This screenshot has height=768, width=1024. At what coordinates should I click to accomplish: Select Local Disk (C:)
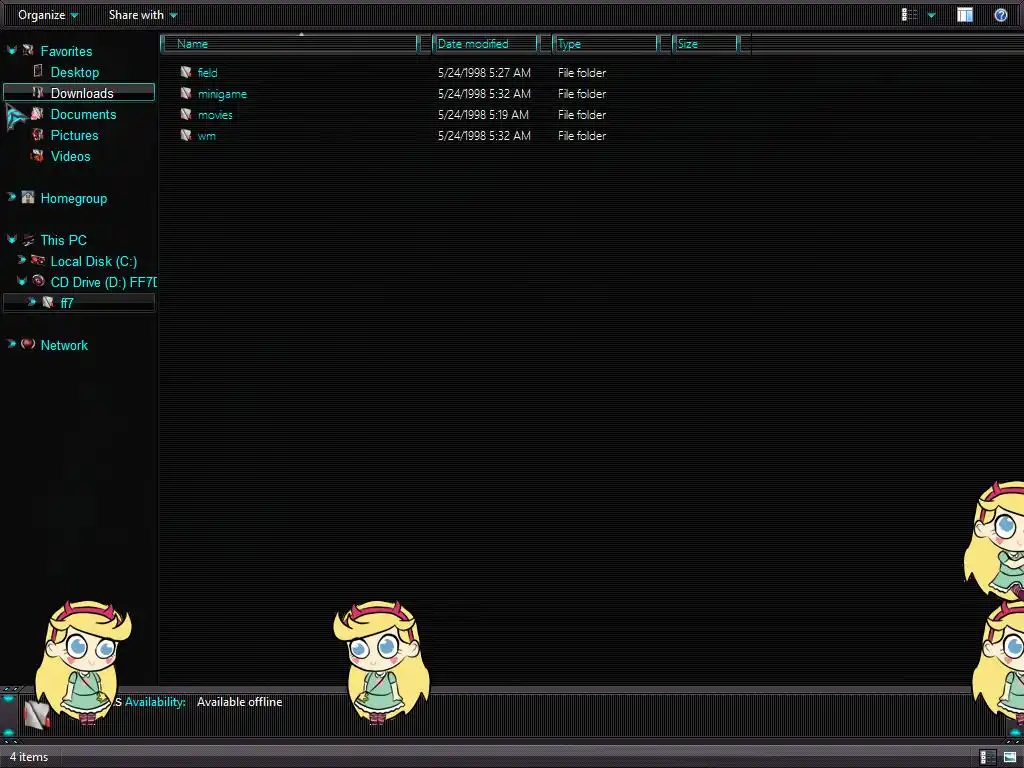click(x=94, y=261)
